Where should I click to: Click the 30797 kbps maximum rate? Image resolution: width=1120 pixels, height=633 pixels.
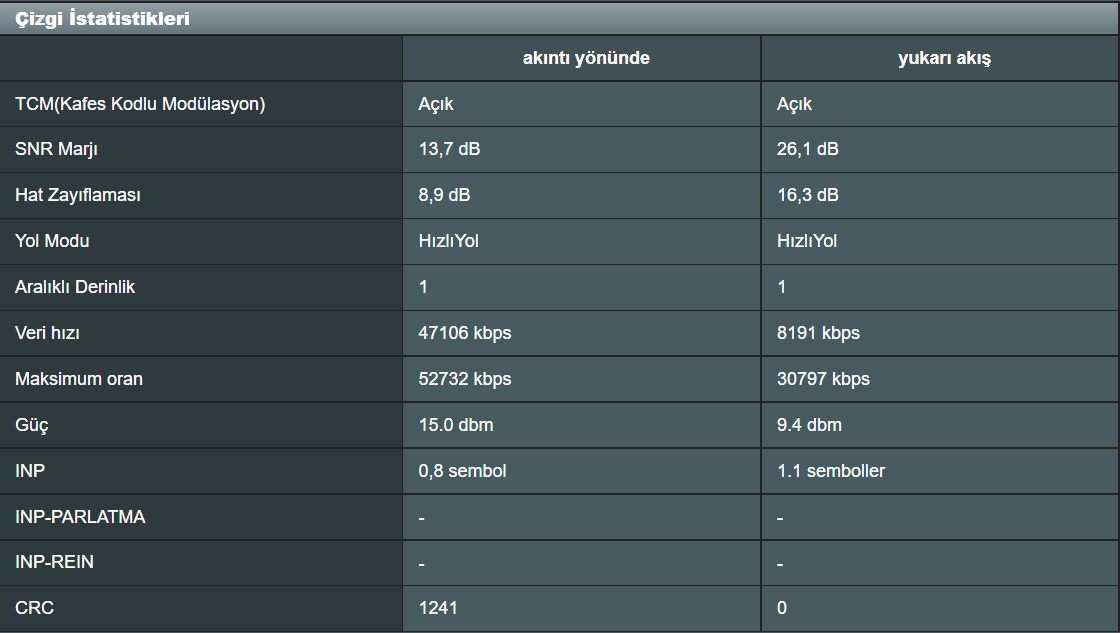[x=823, y=379]
